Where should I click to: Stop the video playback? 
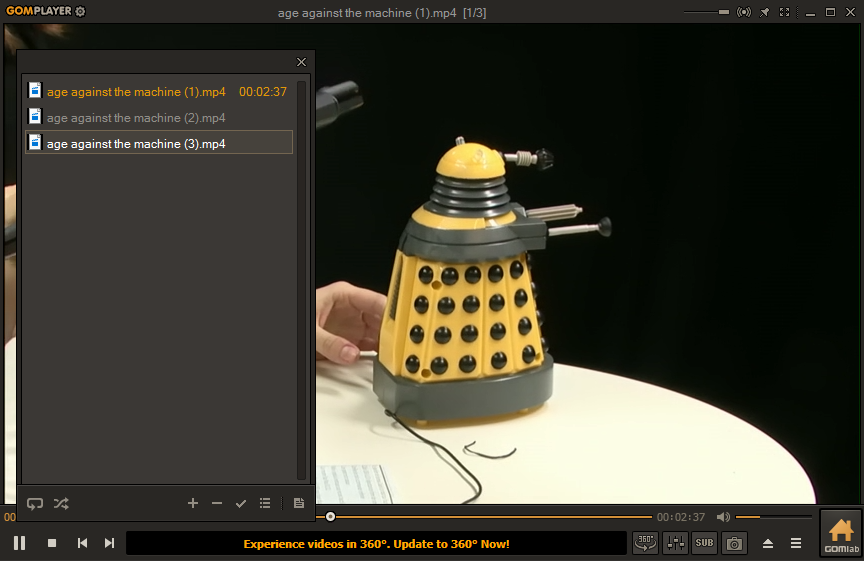click(x=52, y=543)
